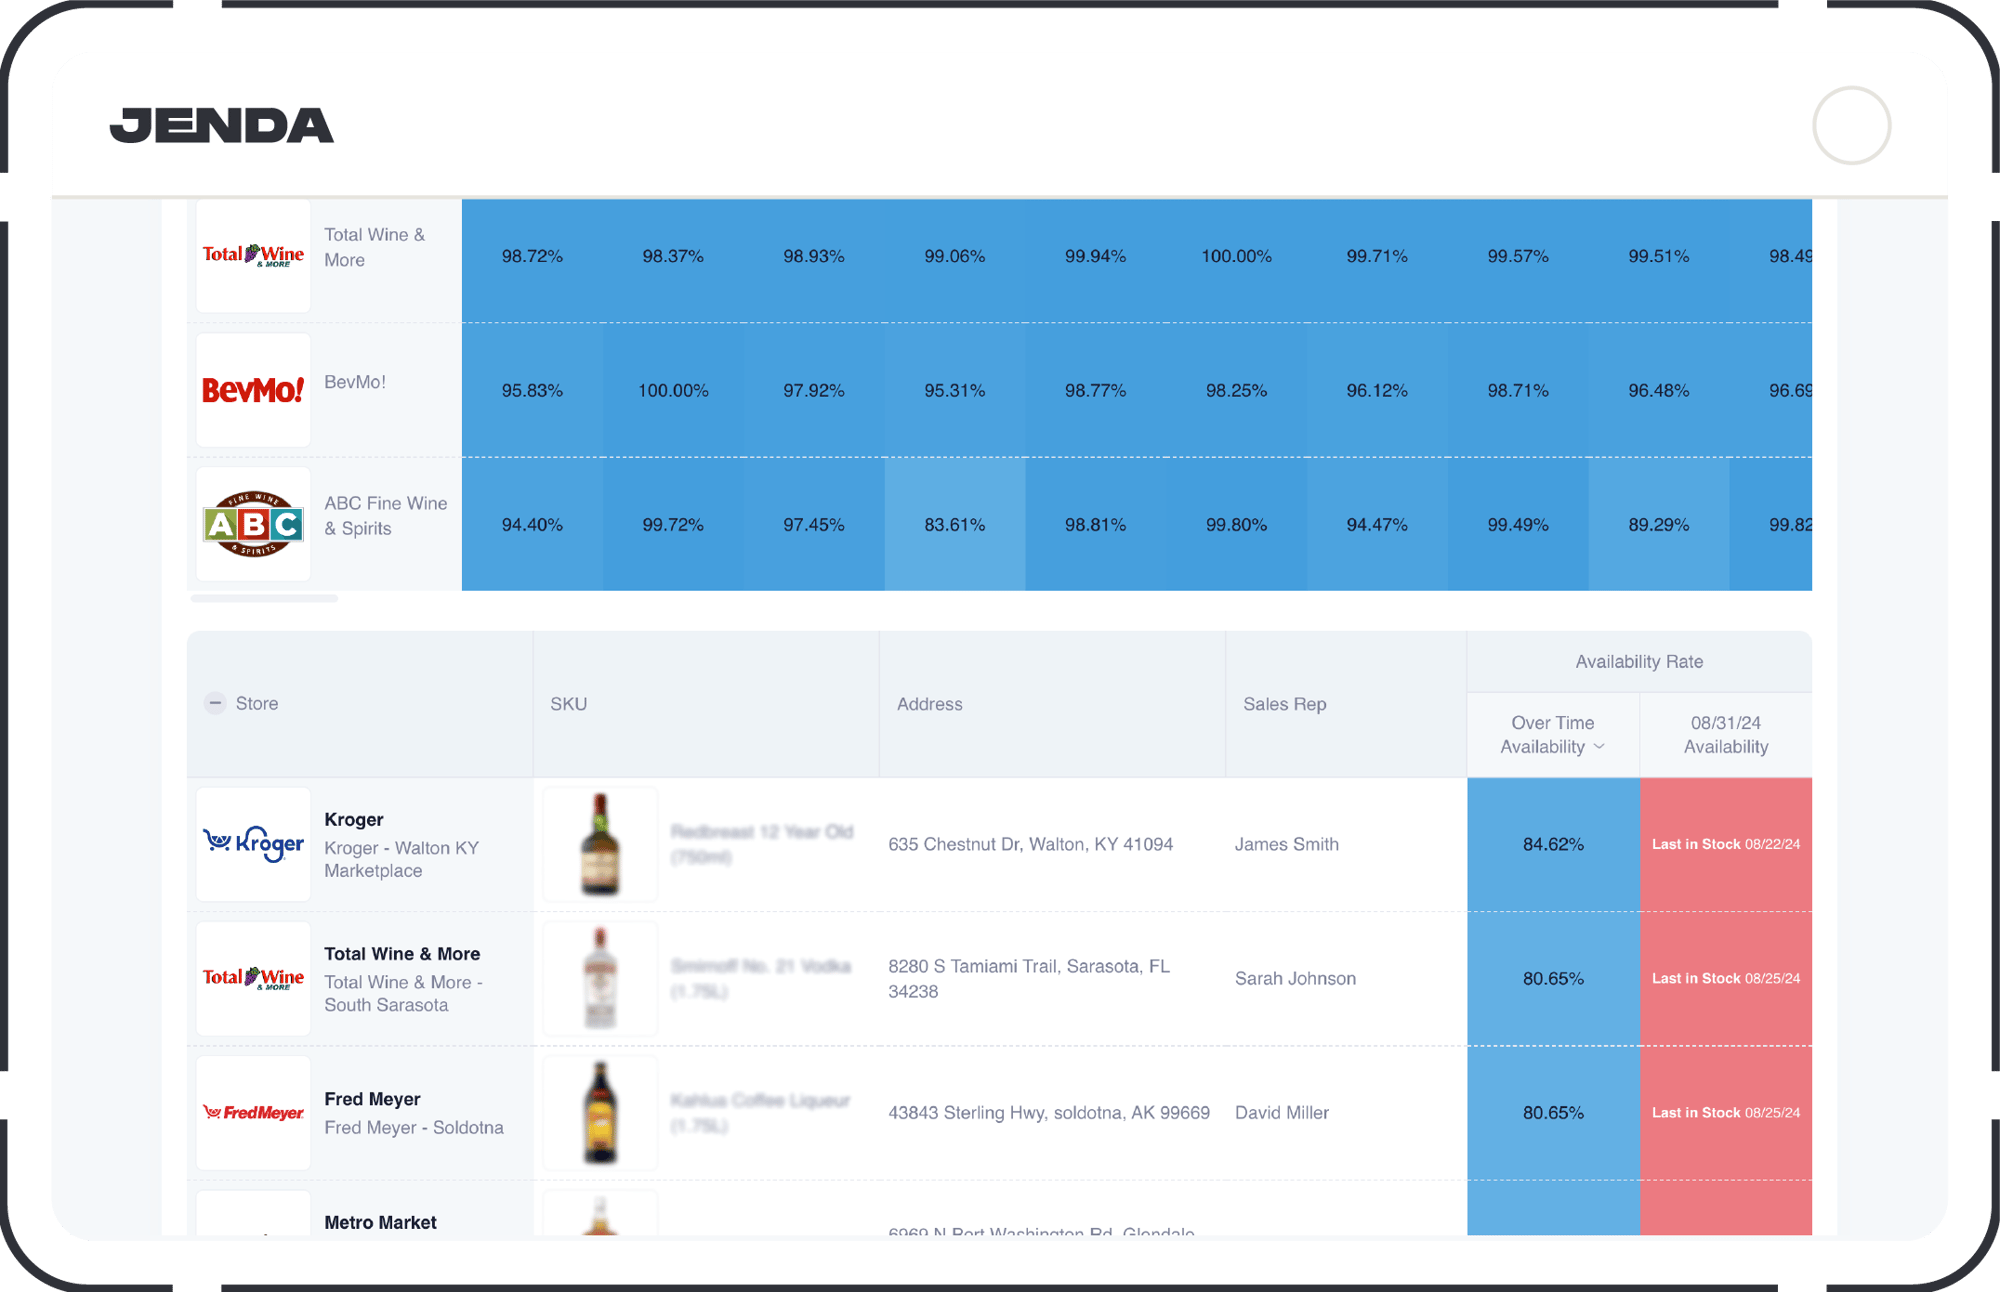Click Kroger - Walton KY Marketplace store name
Viewport: 2000px width, 1292px height.
pos(401,859)
